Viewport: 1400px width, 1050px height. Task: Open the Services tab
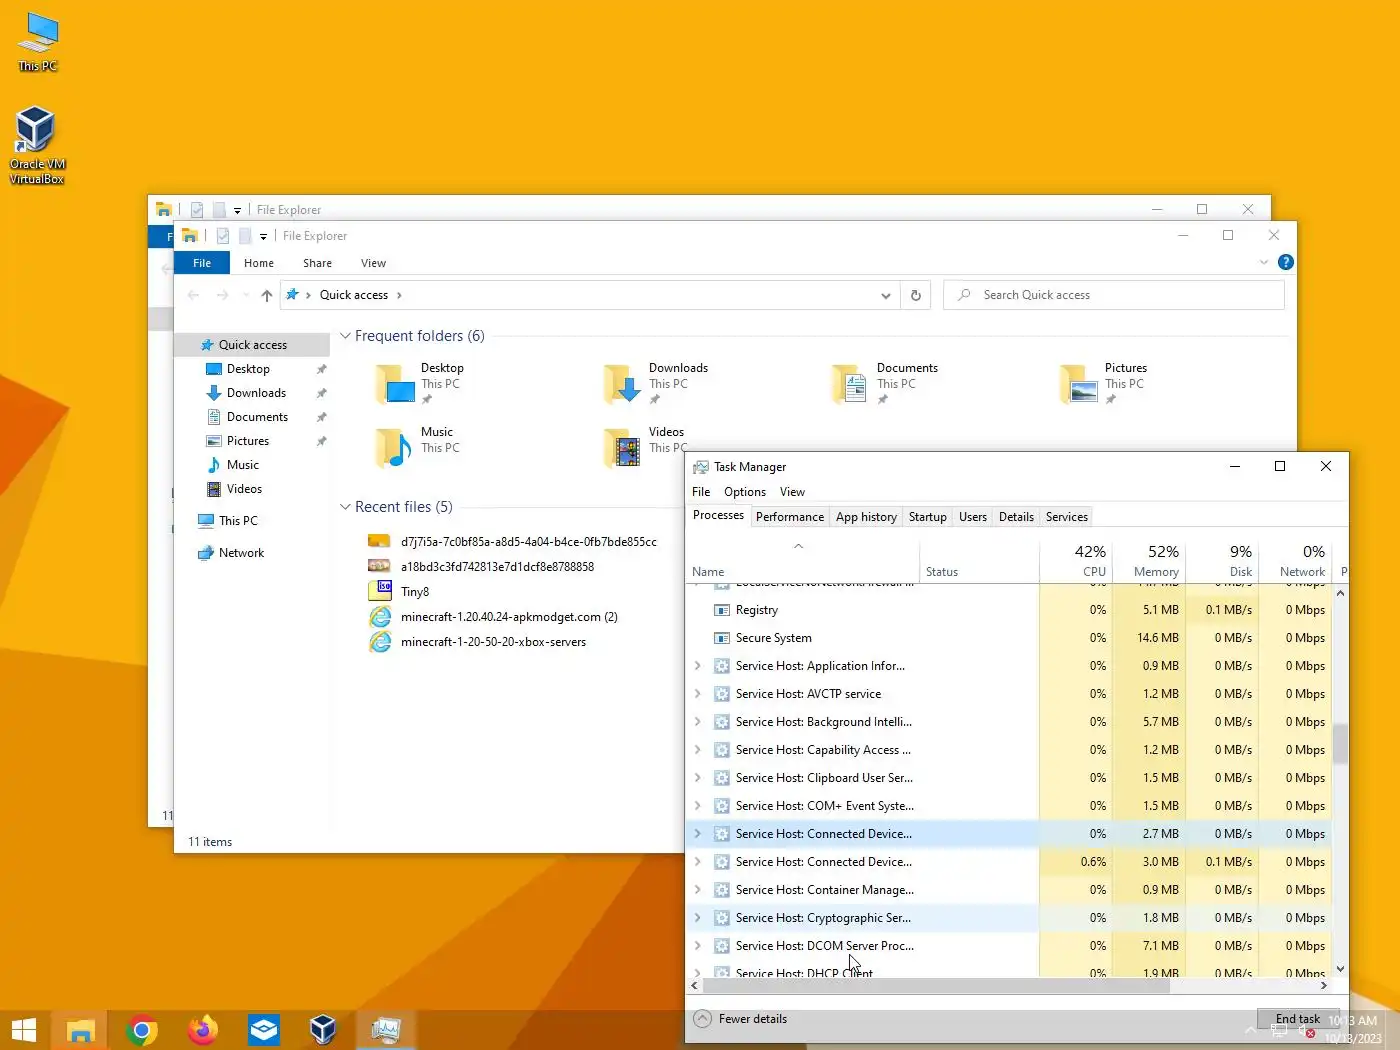1066,517
